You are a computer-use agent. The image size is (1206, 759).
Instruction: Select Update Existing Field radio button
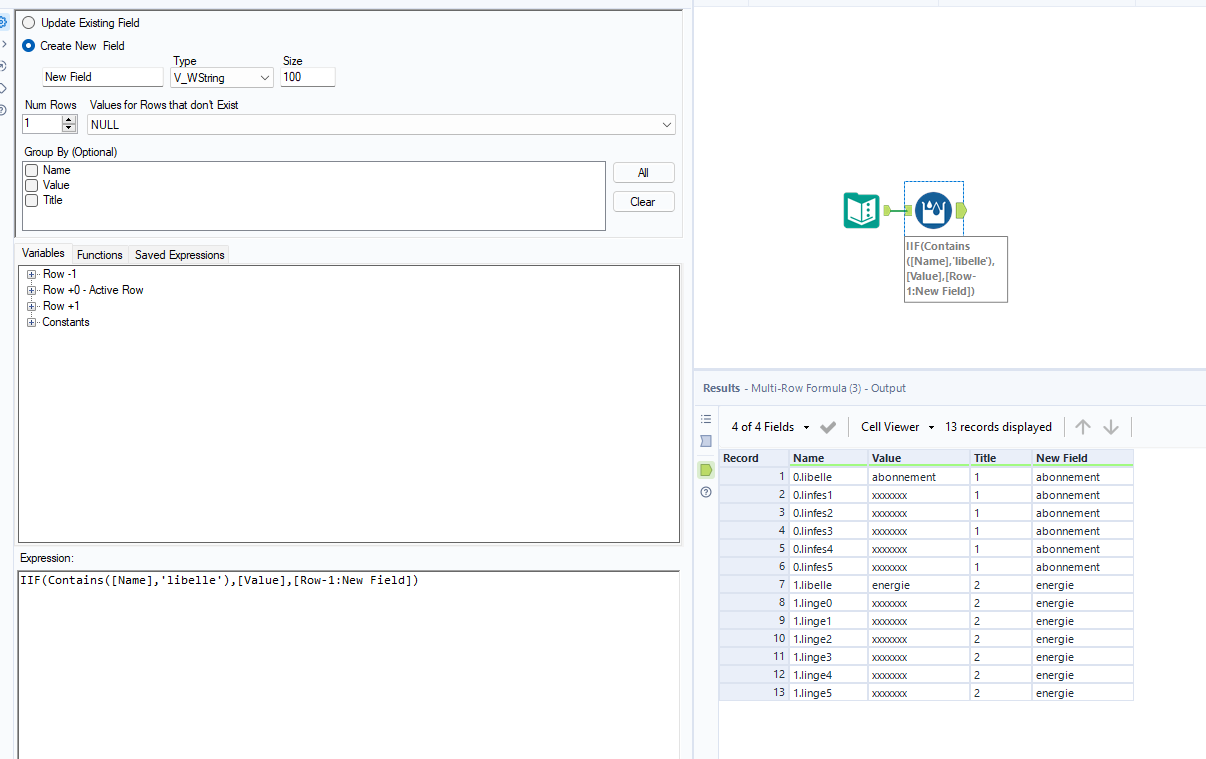tap(29, 23)
